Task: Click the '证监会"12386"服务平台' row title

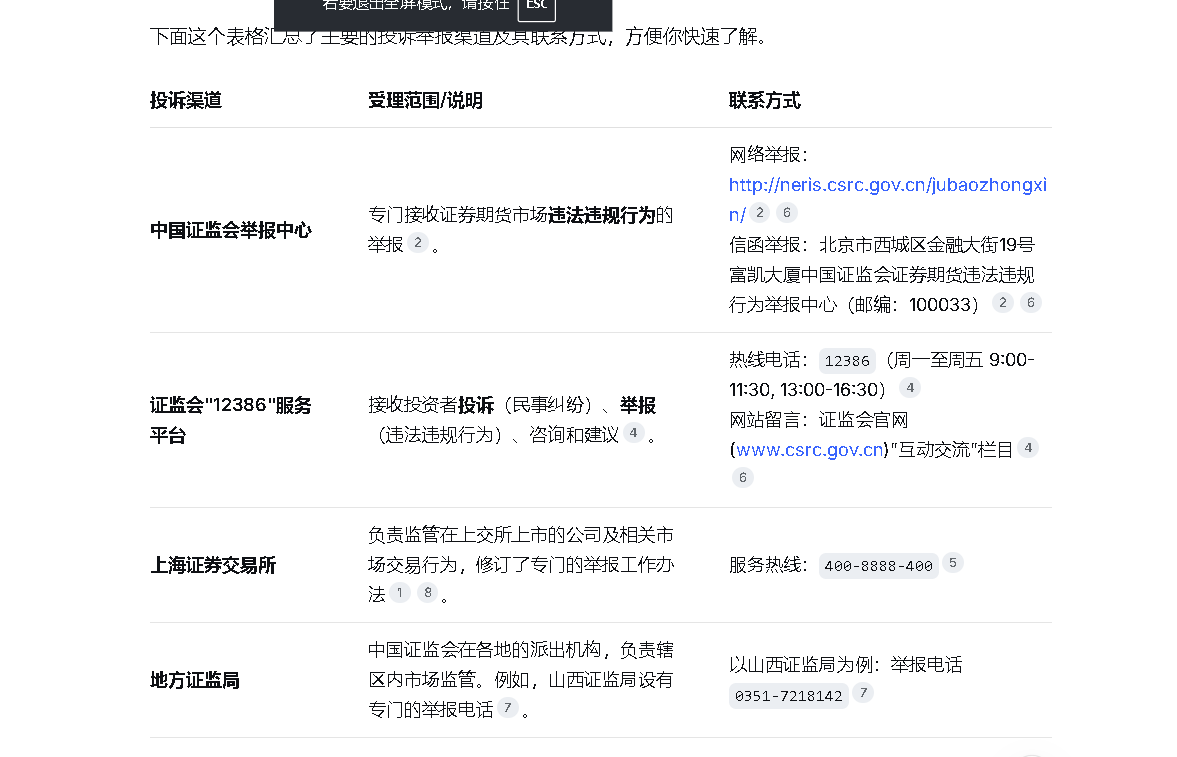Action: click(x=230, y=420)
